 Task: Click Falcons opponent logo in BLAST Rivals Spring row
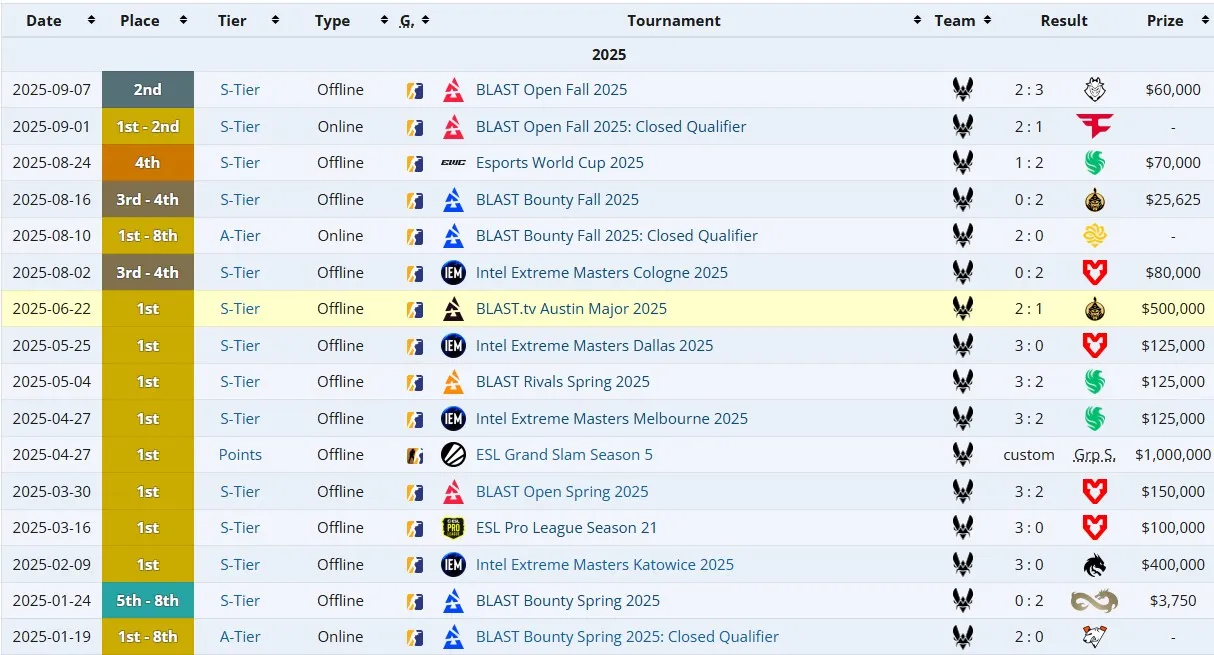click(1095, 382)
